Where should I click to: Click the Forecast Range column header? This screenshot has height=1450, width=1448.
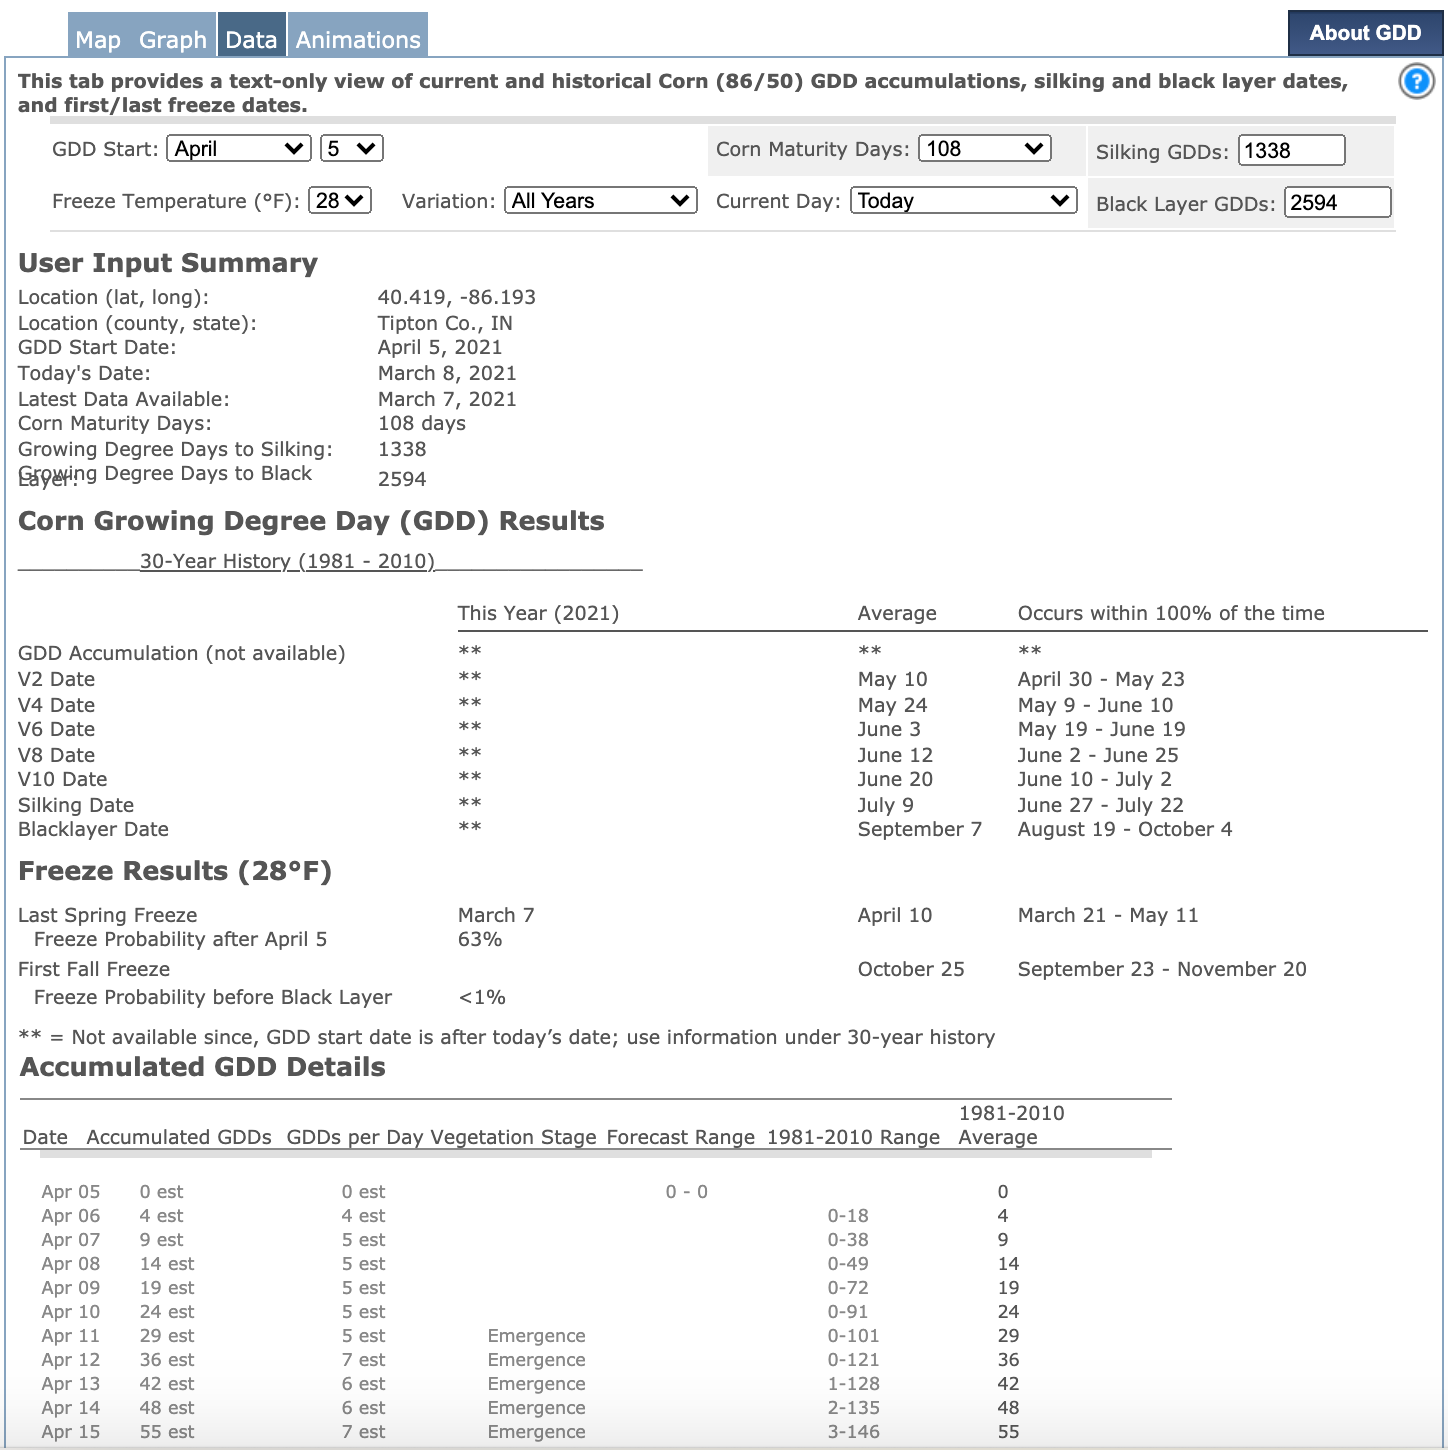point(680,1137)
